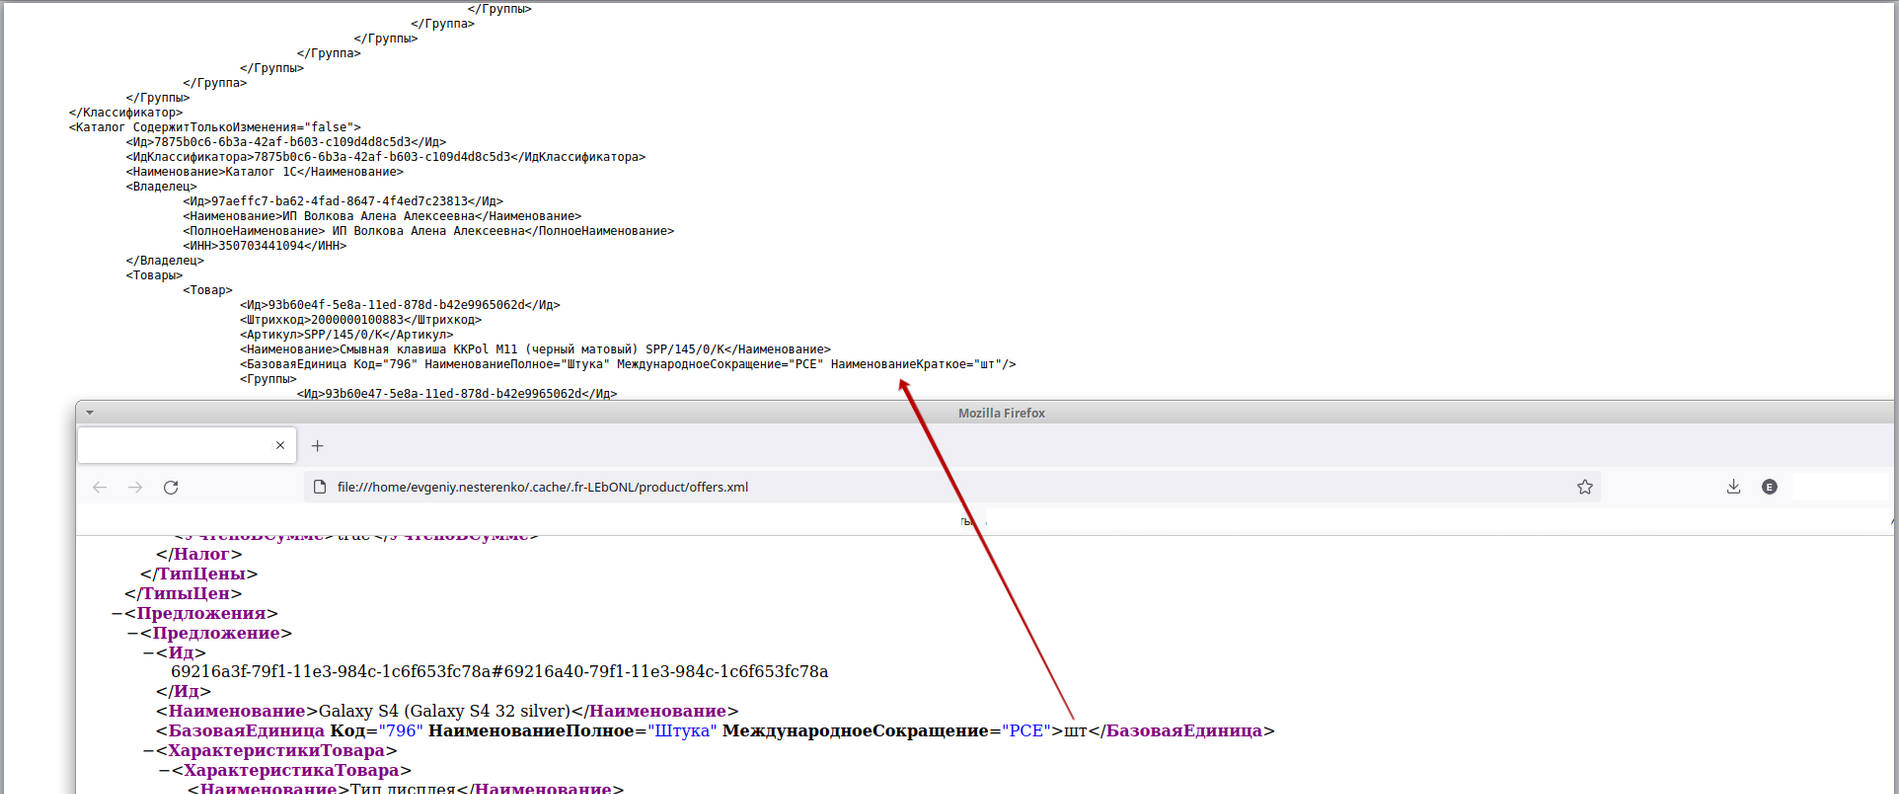Collapse the Предложения XML node
The width and height of the screenshot is (1899, 794).
117,614
